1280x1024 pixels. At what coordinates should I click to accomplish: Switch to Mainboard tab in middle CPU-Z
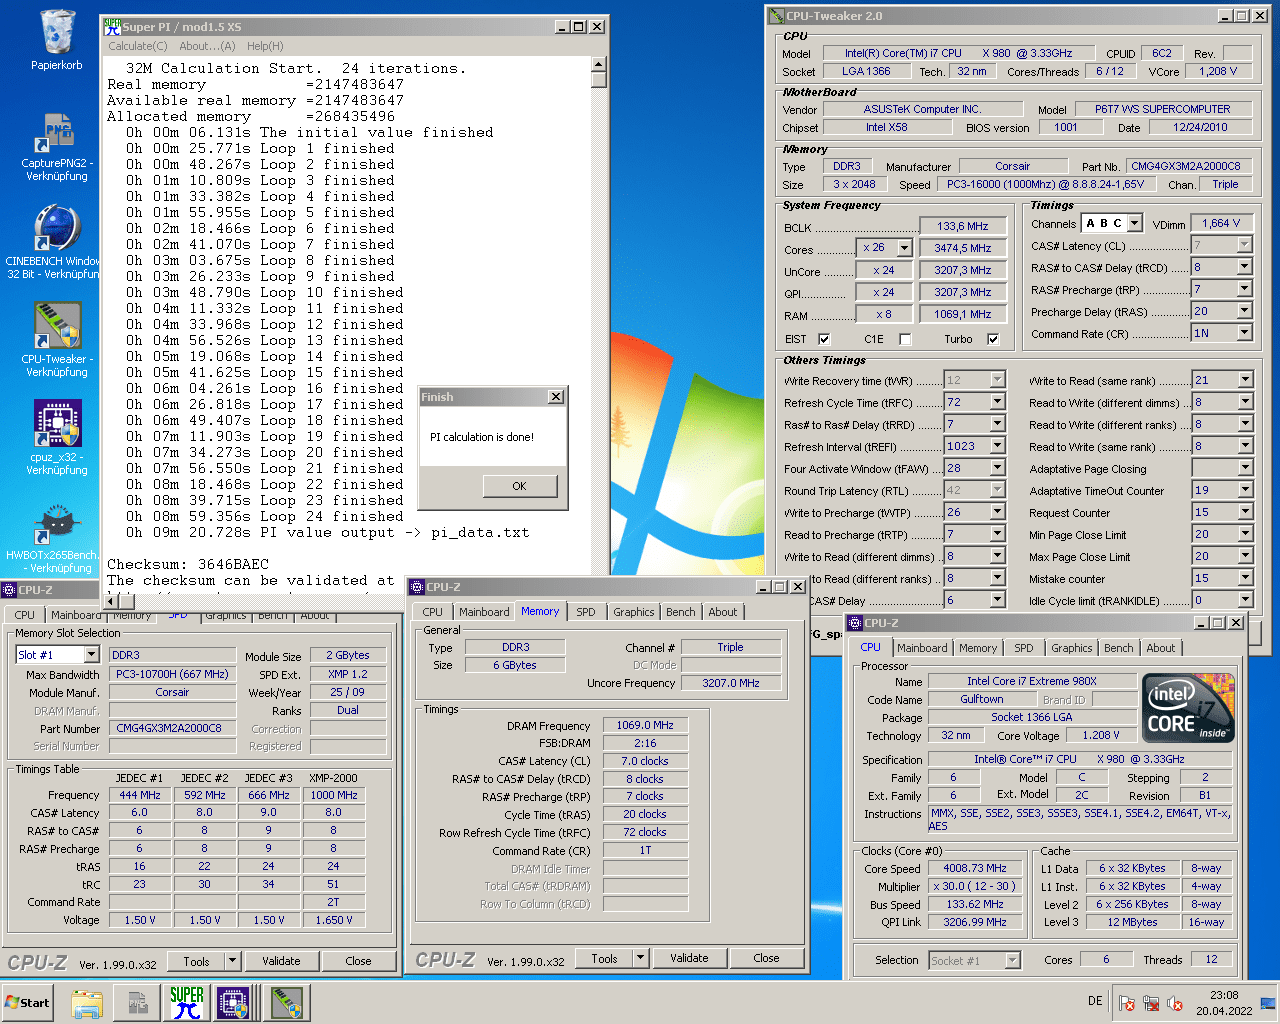tap(484, 612)
